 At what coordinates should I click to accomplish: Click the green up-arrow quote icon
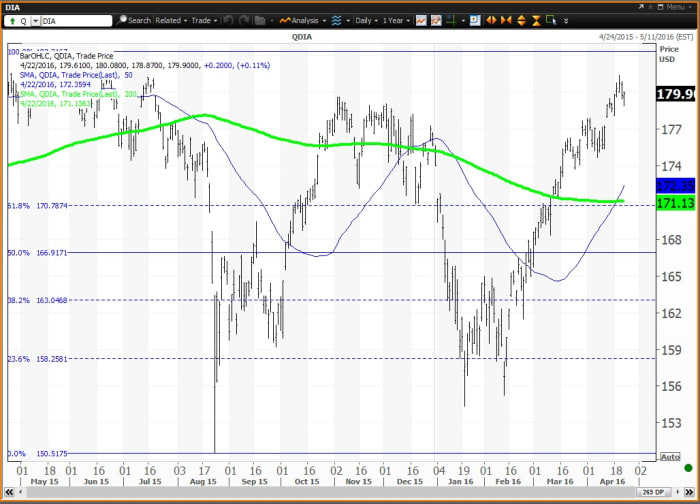pos(12,21)
